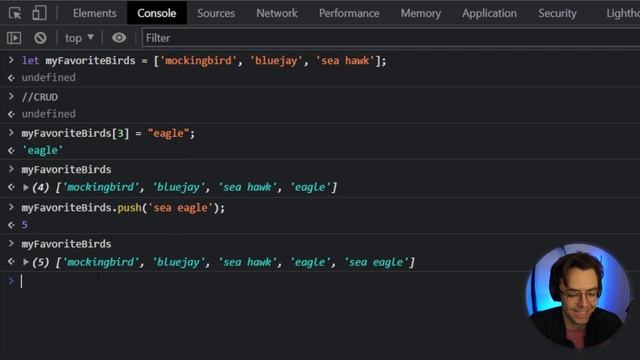The height and width of the screenshot is (360, 640).
Task: Select the myFavoriteBirds.push('sea eagle') line
Action: [x=123, y=208]
